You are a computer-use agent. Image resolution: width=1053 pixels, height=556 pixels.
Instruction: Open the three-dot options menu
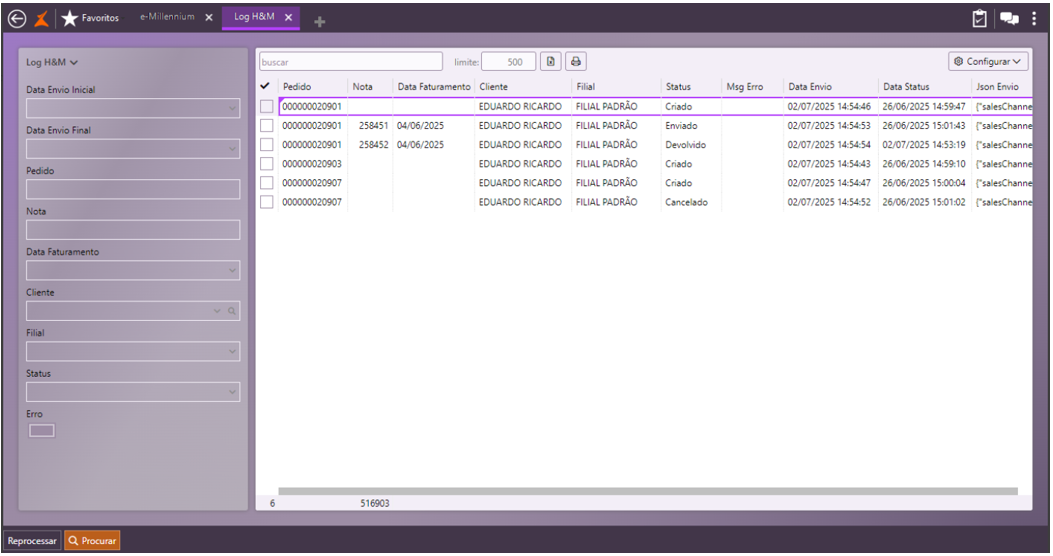pyautogui.click(x=1034, y=19)
